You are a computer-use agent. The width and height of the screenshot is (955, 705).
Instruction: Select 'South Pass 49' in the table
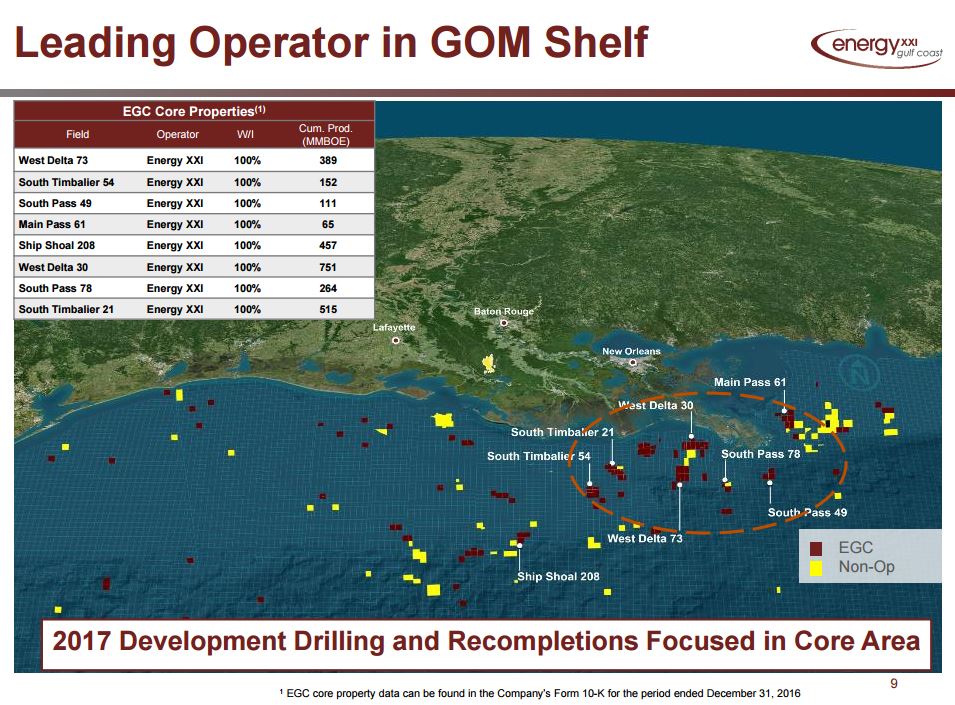pyautogui.click(x=55, y=203)
